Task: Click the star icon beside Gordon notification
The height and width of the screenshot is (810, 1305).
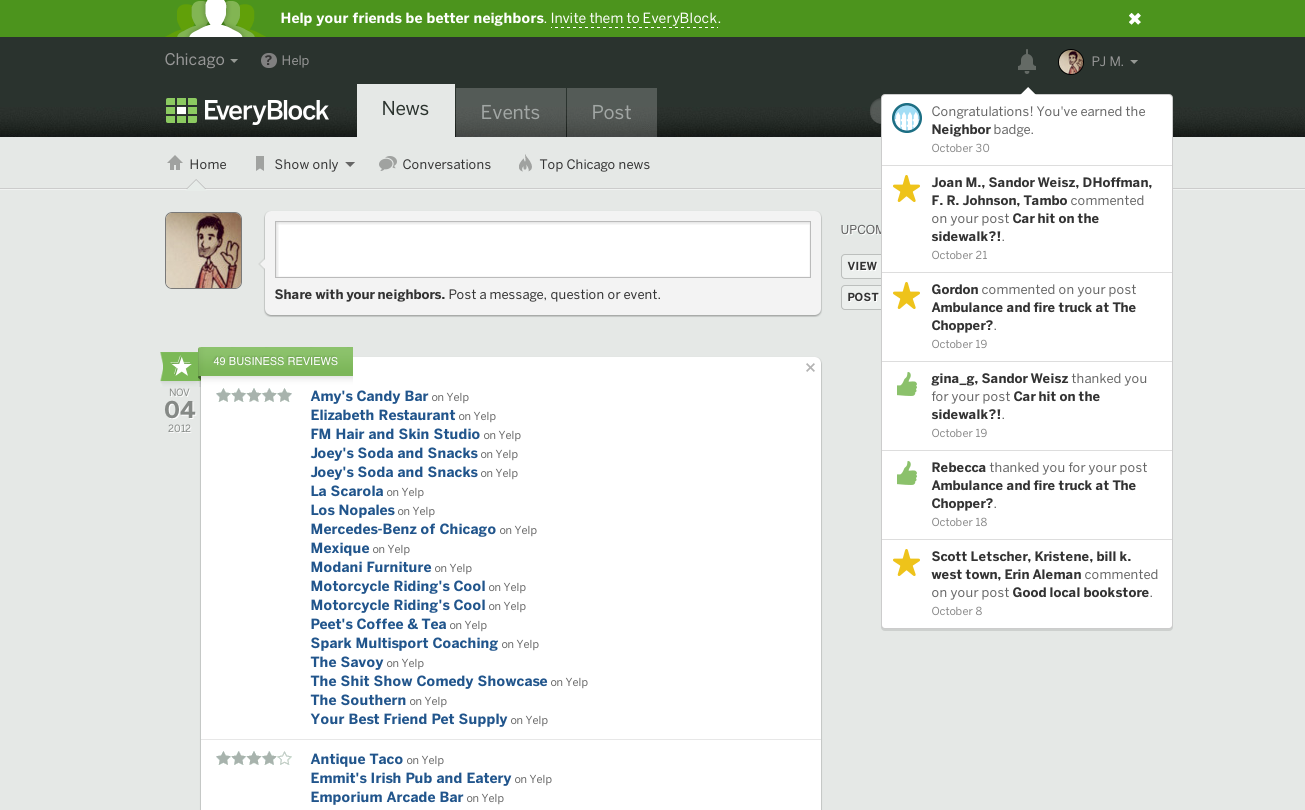Action: [x=906, y=296]
